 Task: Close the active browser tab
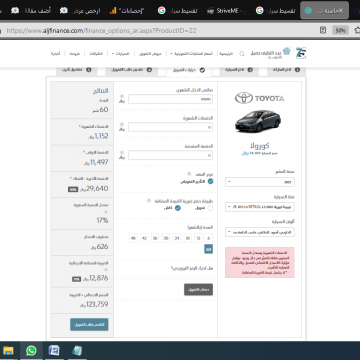(341, 10)
